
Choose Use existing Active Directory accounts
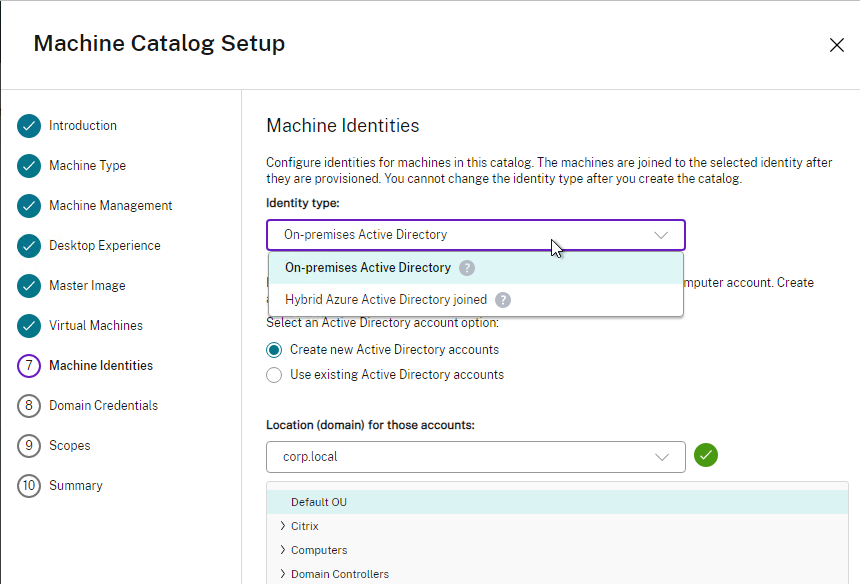tap(274, 375)
